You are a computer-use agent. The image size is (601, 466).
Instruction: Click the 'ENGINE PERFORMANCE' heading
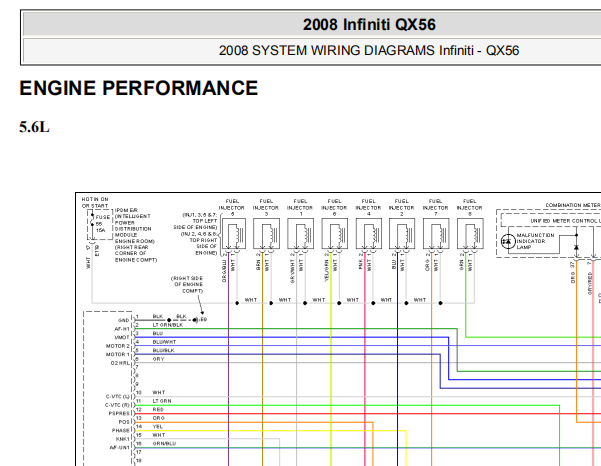coord(139,88)
